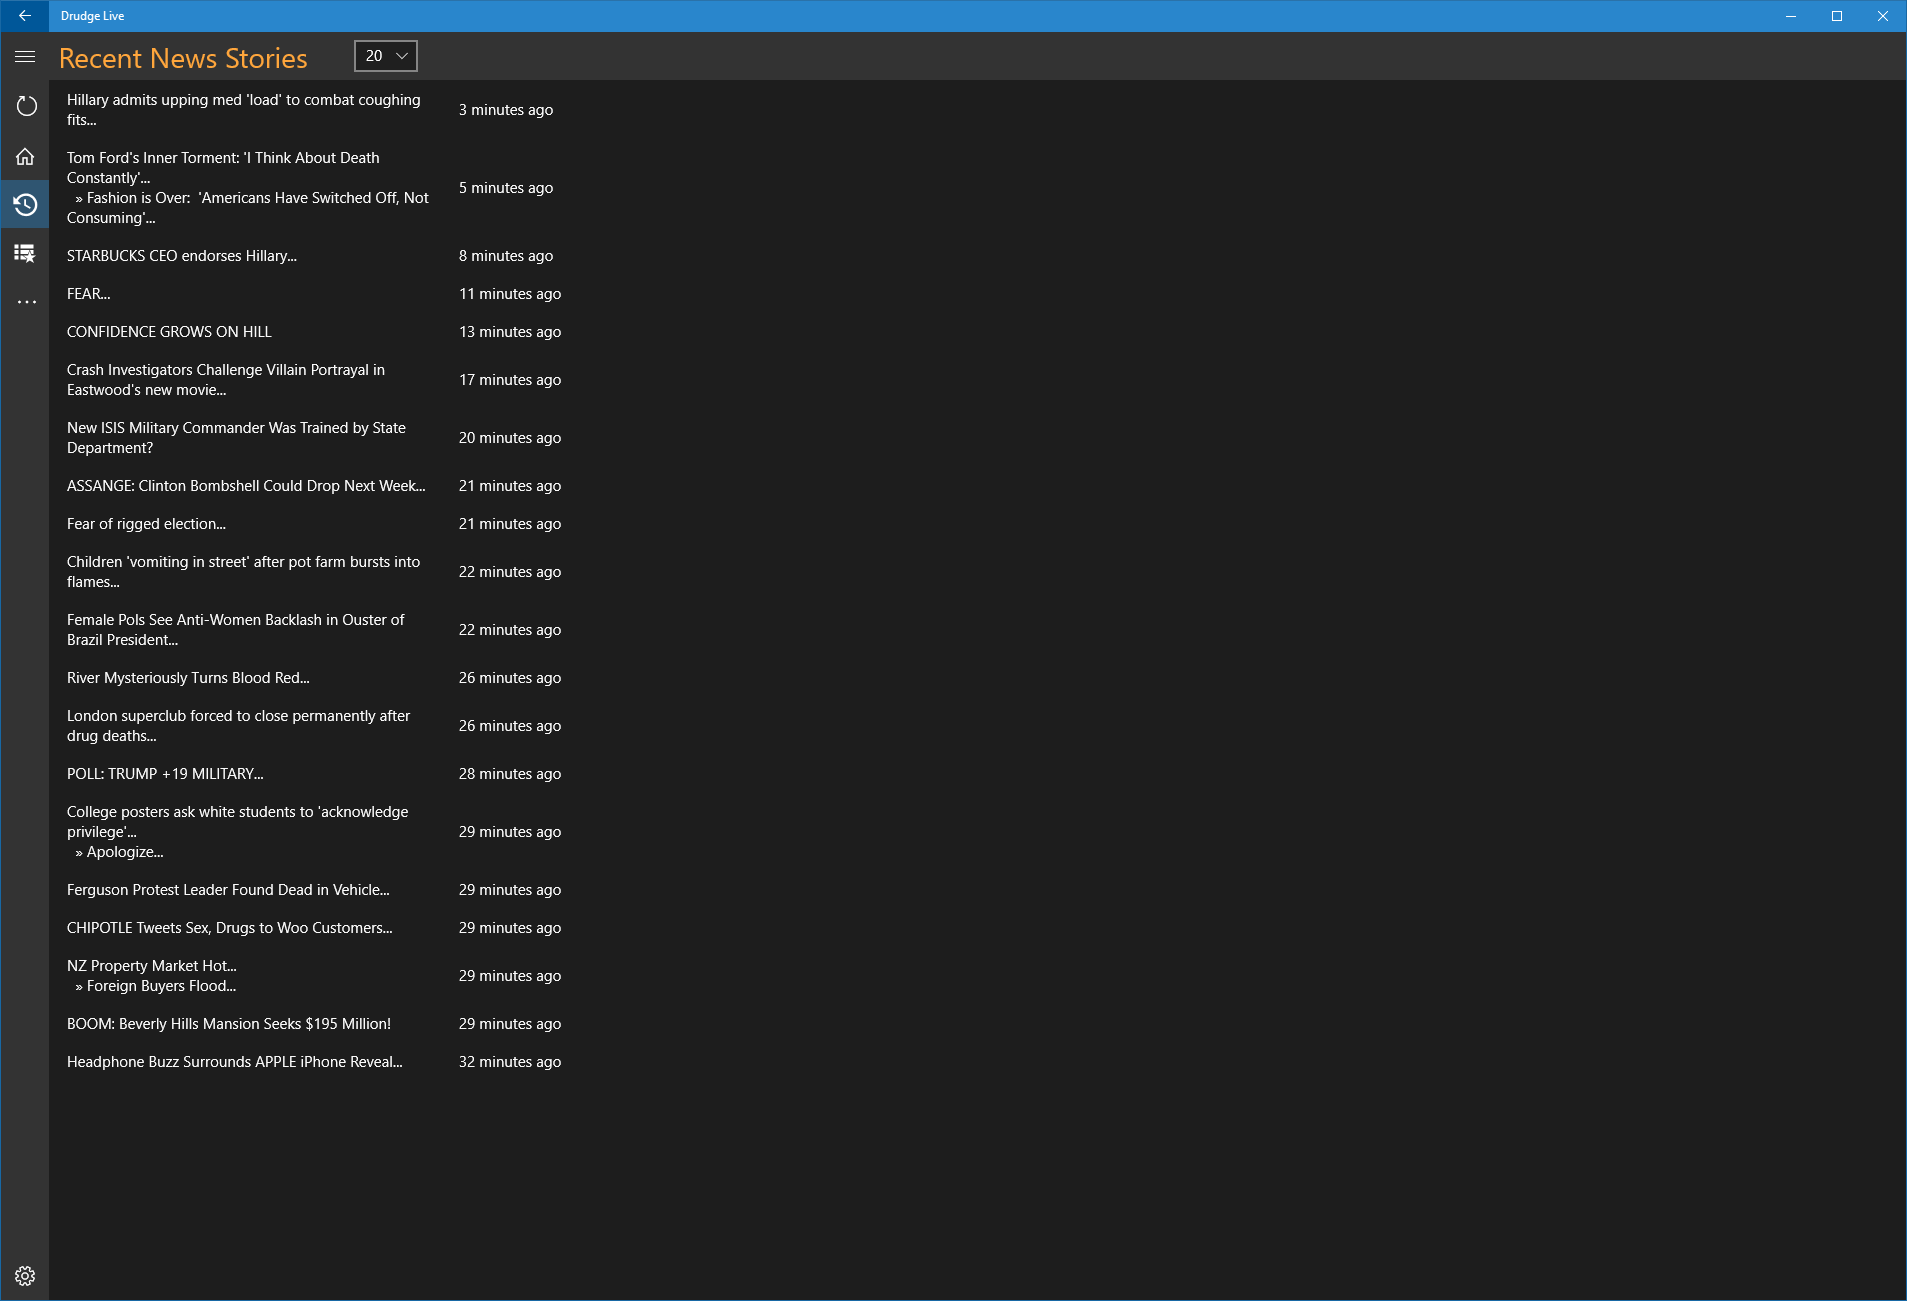Open the starred headlines list icon
The width and height of the screenshot is (1907, 1301).
25,252
